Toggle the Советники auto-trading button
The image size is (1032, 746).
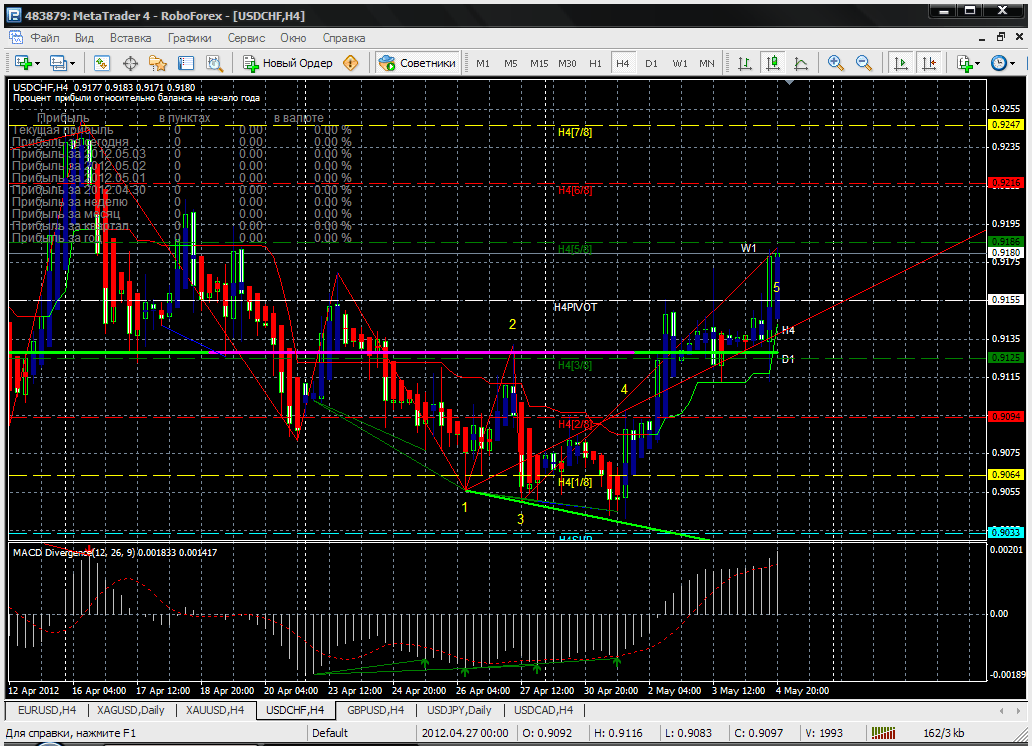point(418,63)
